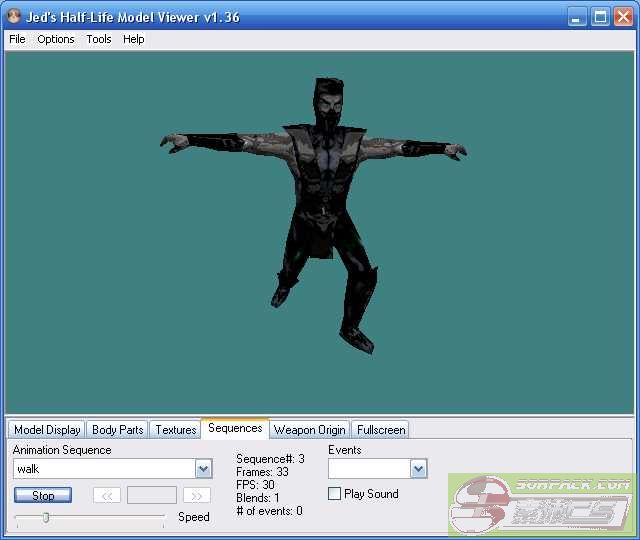Image resolution: width=640 pixels, height=540 pixels.
Task: Click the Stop animation button
Action: pos(43,496)
